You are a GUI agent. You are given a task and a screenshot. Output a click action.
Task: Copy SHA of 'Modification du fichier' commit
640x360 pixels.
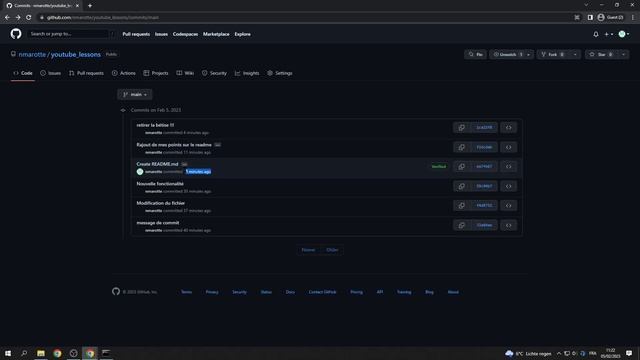pos(461,205)
